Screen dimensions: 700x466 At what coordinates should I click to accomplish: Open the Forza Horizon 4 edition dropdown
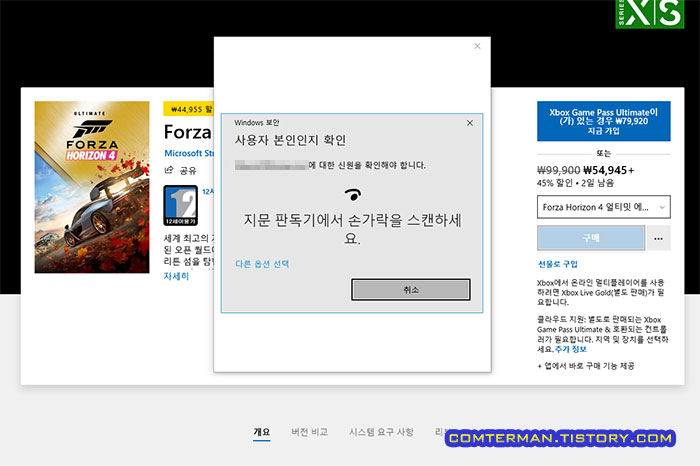point(604,207)
